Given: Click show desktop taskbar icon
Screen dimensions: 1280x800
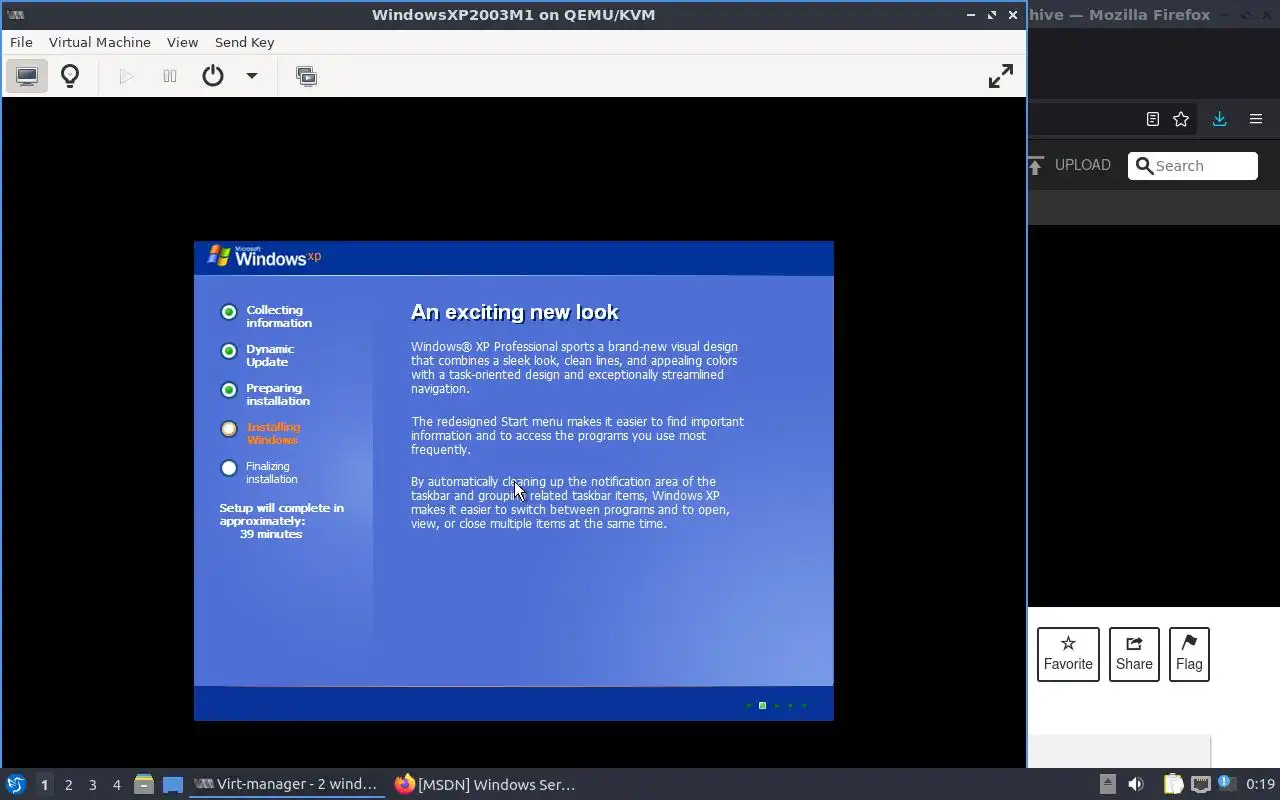Looking at the screenshot, I should pyautogui.click(x=173, y=785).
